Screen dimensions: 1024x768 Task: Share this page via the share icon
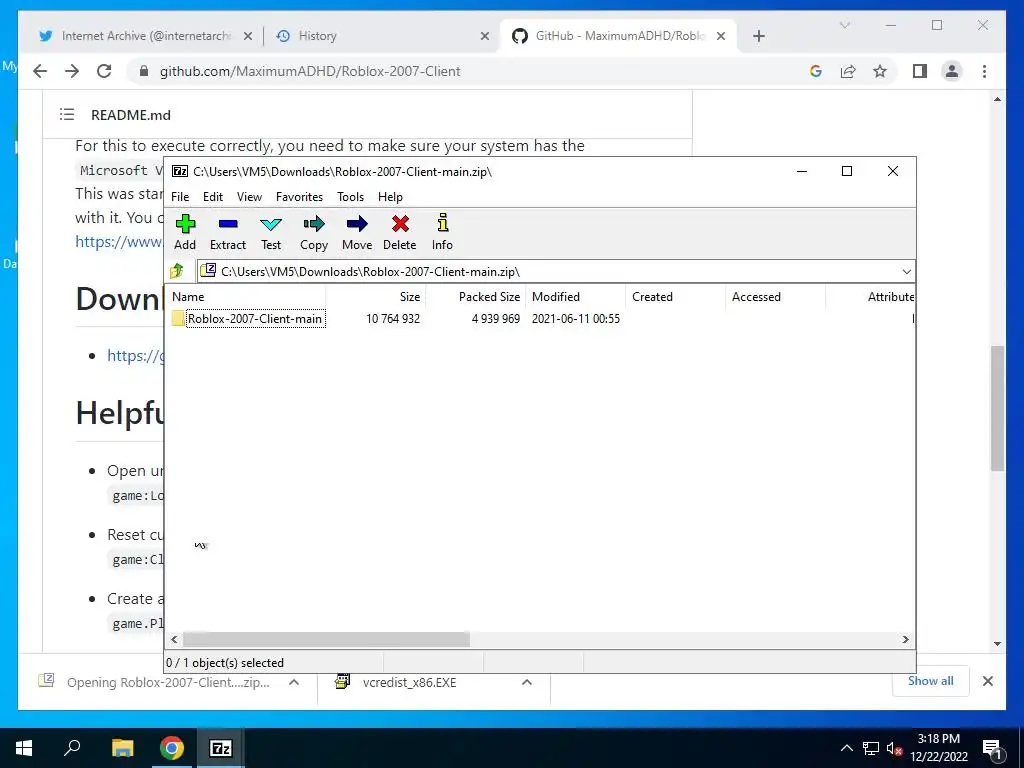pos(848,71)
